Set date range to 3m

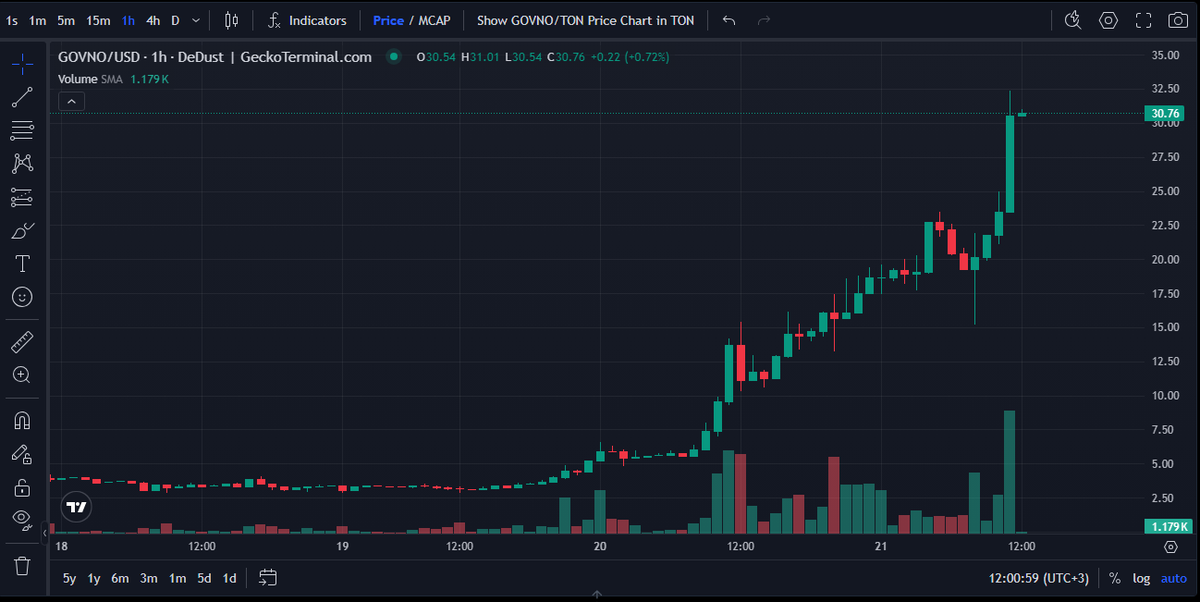[x=149, y=578]
